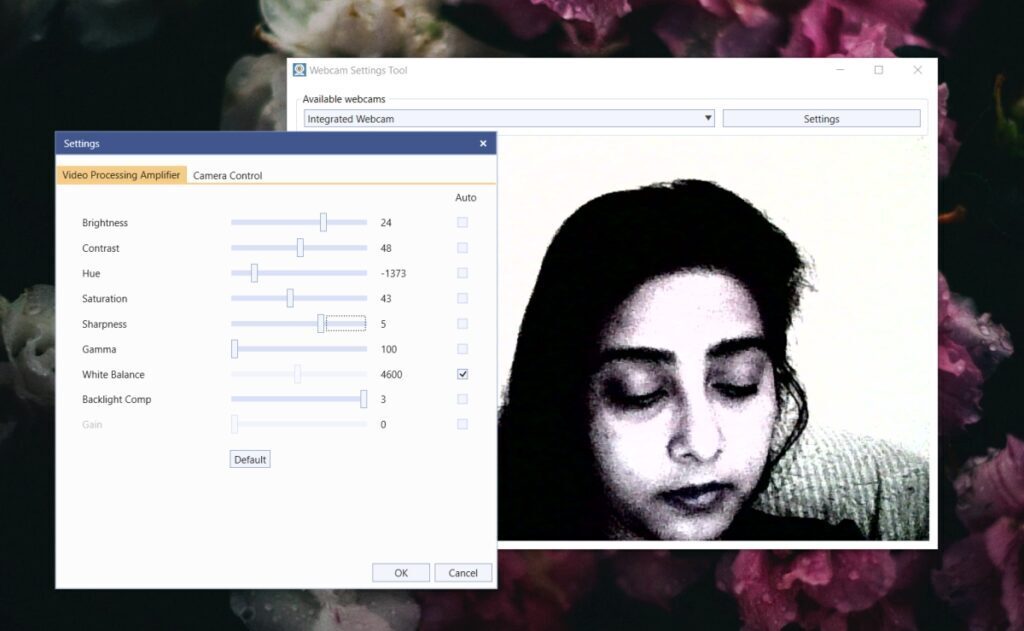1024x631 pixels.
Task: Dismiss the dialog with the Cancel button
Action: (463, 572)
